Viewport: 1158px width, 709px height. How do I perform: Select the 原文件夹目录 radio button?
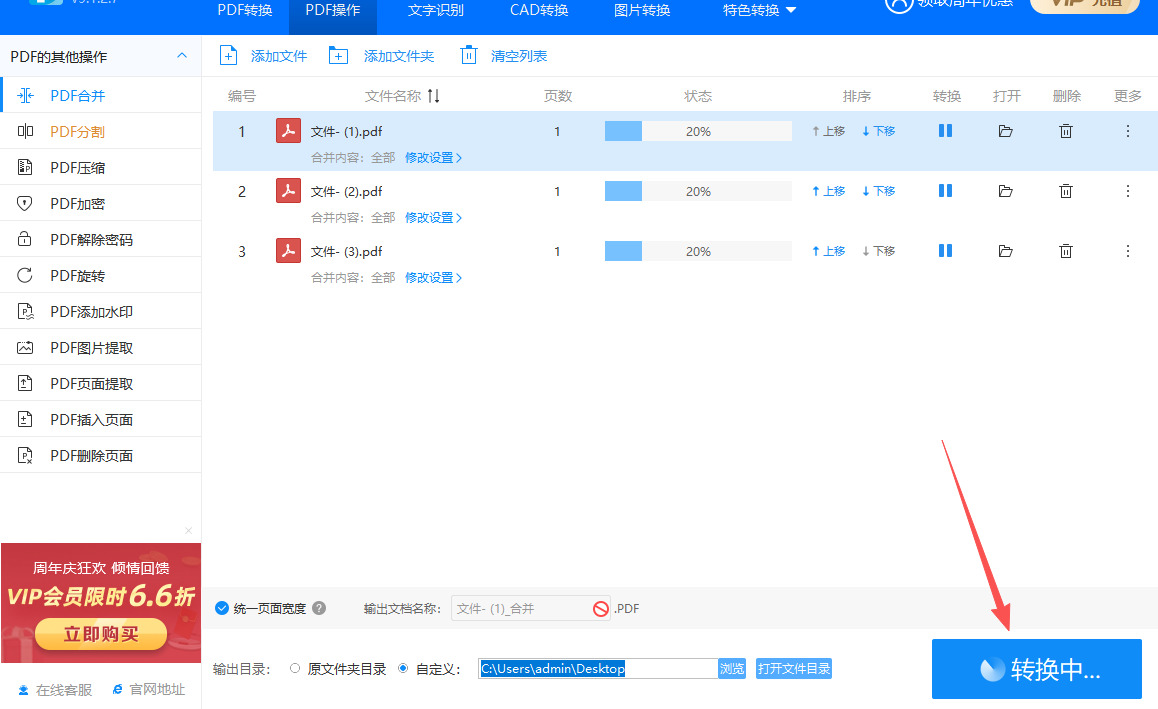pyautogui.click(x=295, y=668)
